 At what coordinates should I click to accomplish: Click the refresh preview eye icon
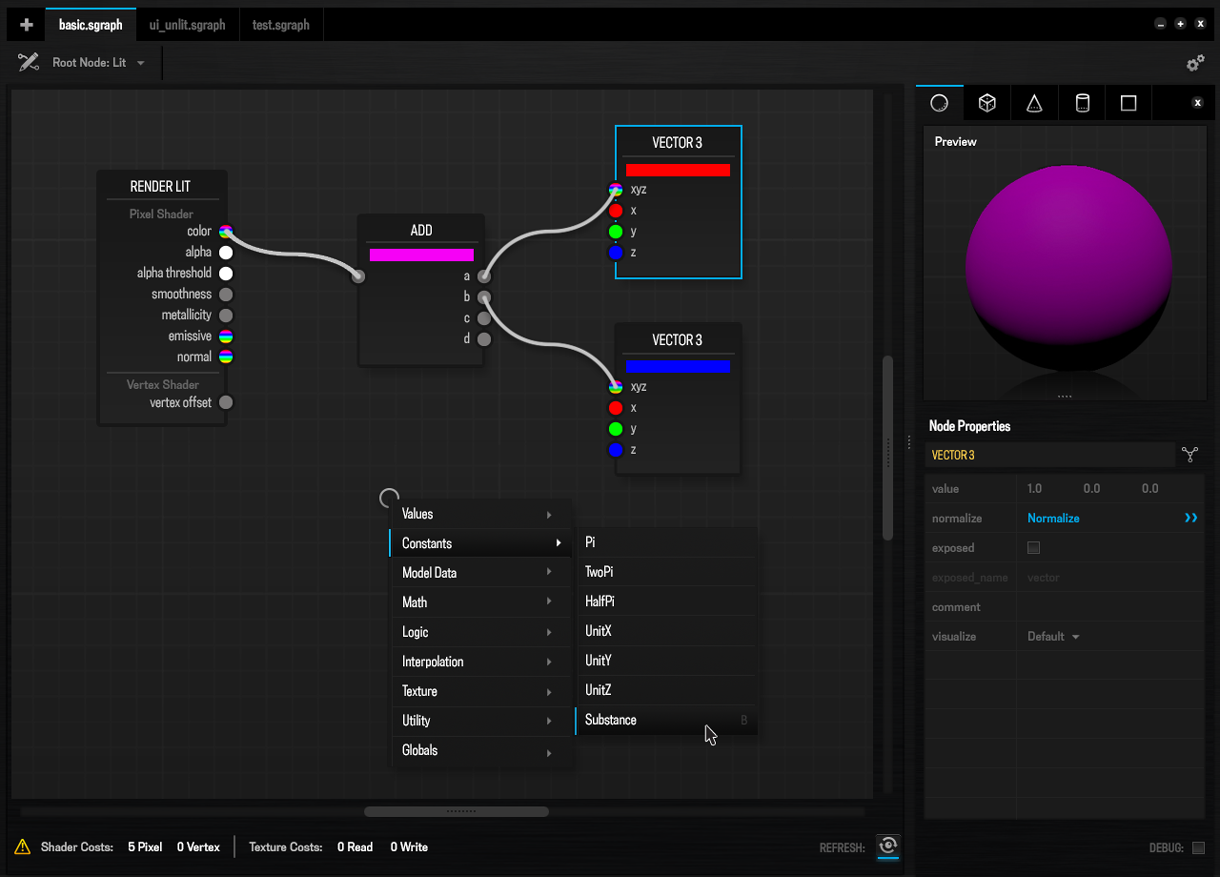pyautogui.click(x=887, y=846)
